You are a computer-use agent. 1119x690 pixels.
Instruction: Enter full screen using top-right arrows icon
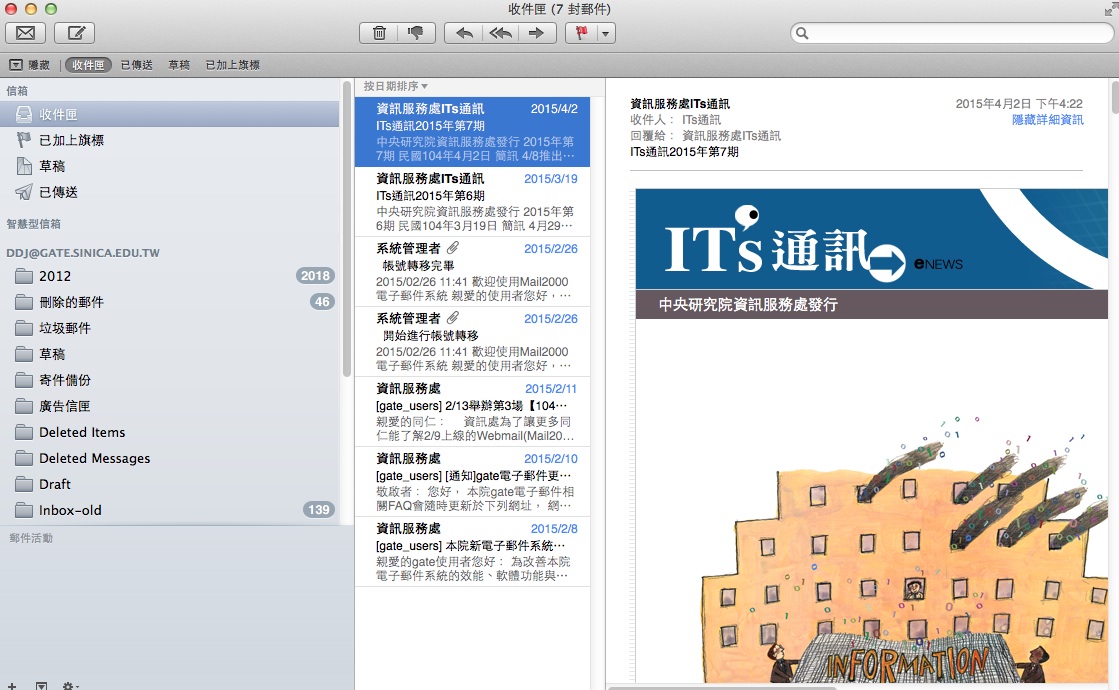tap(1110, 9)
